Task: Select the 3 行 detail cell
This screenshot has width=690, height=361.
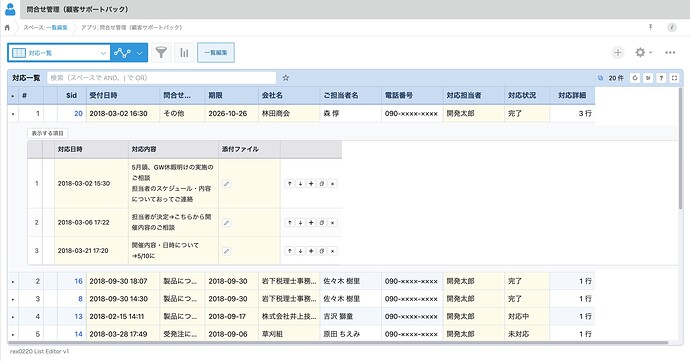Action: (x=572, y=114)
